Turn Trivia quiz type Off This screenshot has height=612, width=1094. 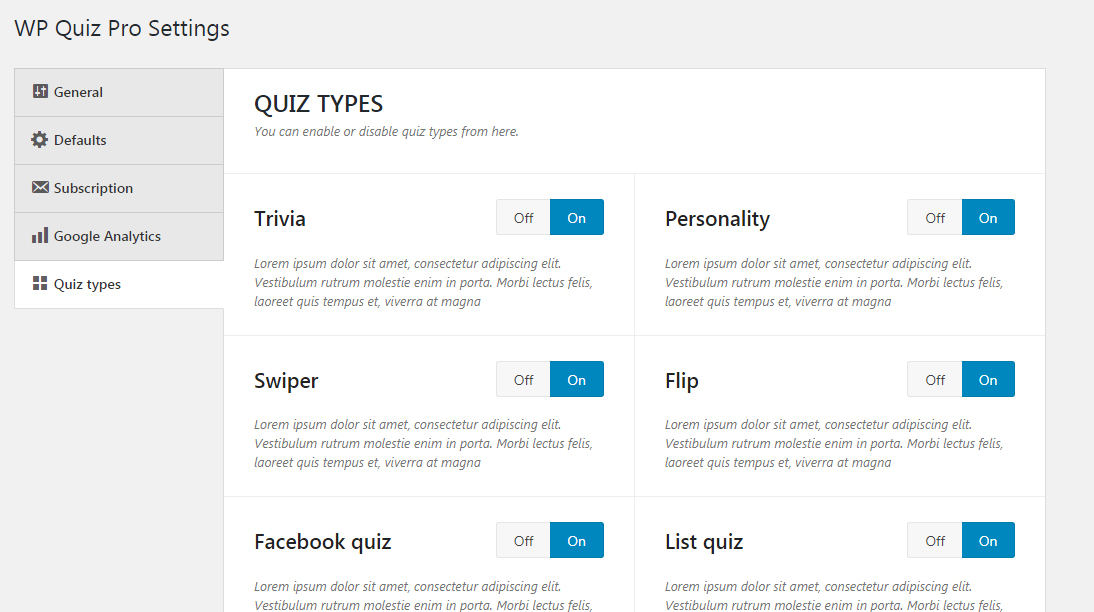click(523, 218)
